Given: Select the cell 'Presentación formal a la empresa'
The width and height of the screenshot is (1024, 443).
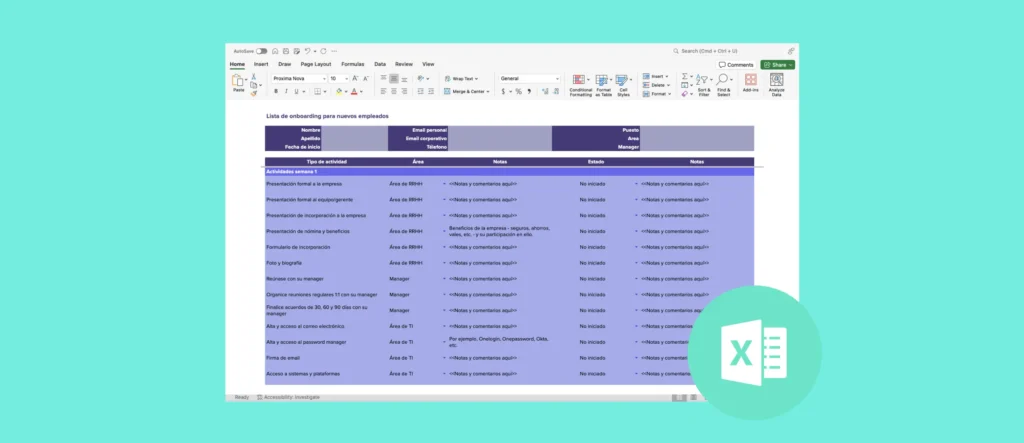Looking at the screenshot, I should click(x=326, y=184).
